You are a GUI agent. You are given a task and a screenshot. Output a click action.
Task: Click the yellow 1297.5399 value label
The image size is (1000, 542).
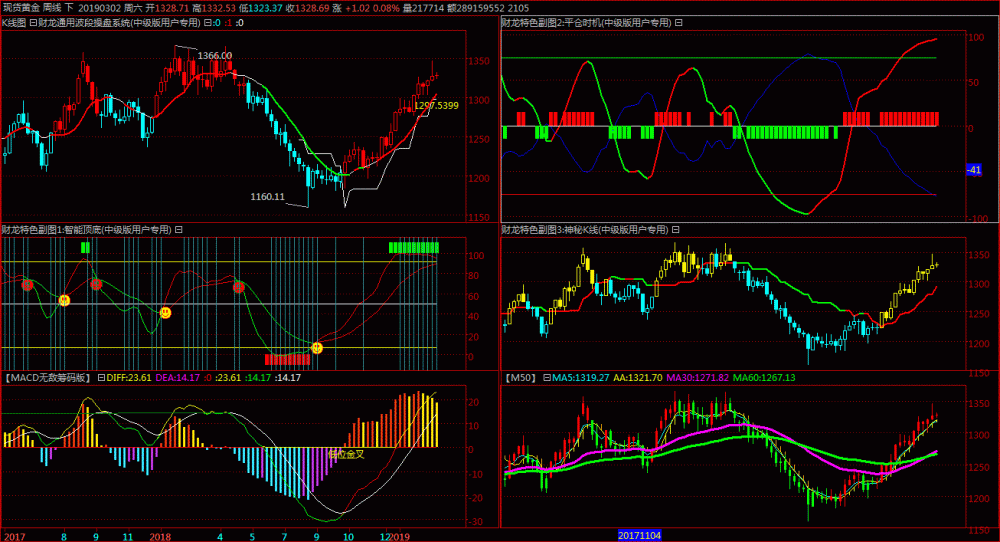[x=436, y=106]
